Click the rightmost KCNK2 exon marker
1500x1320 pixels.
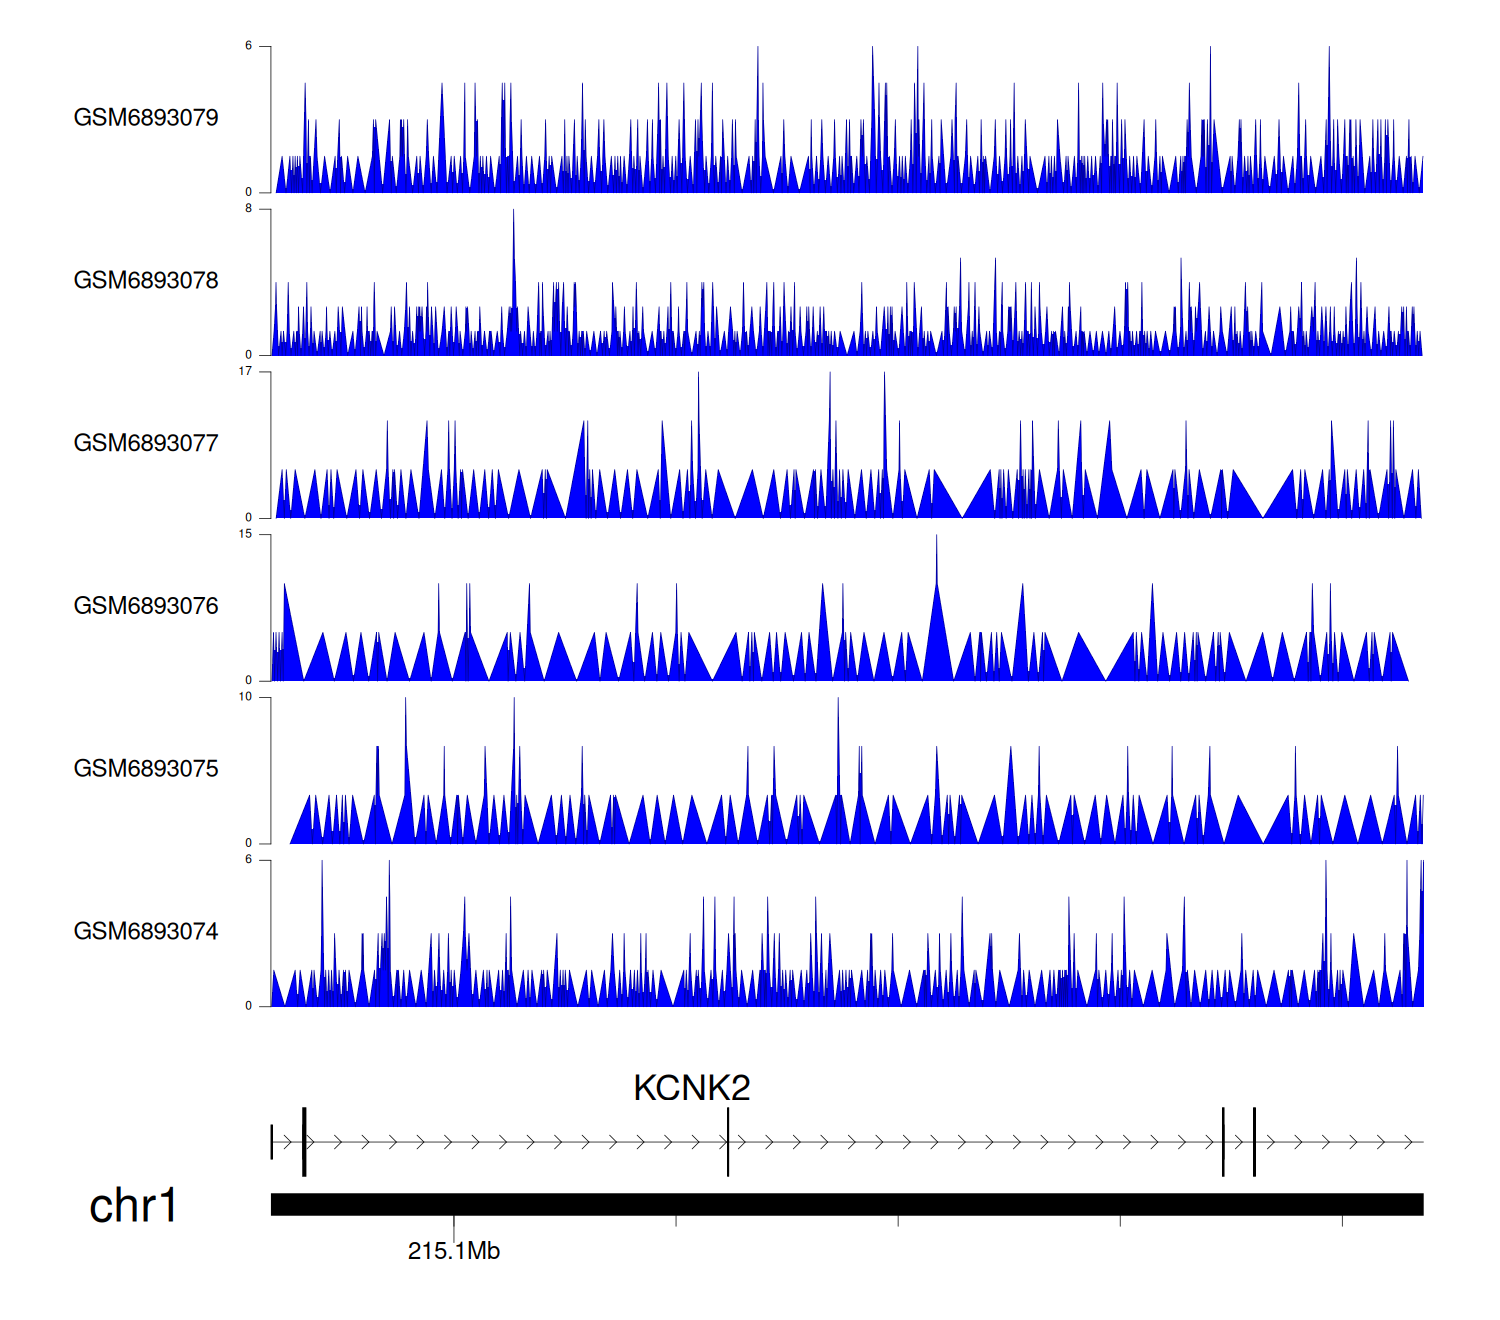pyautogui.click(x=1254, y=1142)
